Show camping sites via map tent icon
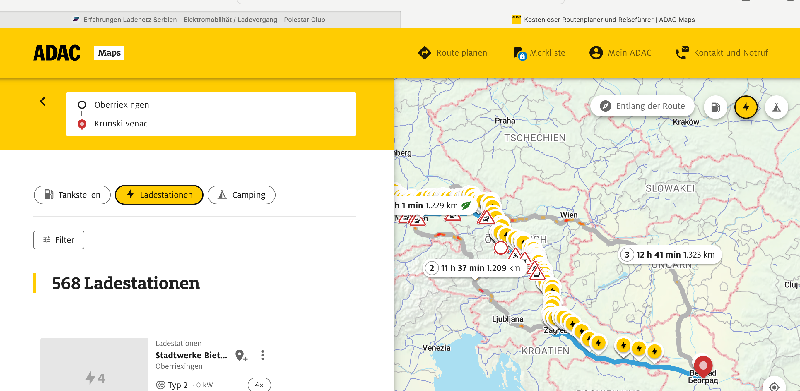800x391 pixels. [776, 108]
